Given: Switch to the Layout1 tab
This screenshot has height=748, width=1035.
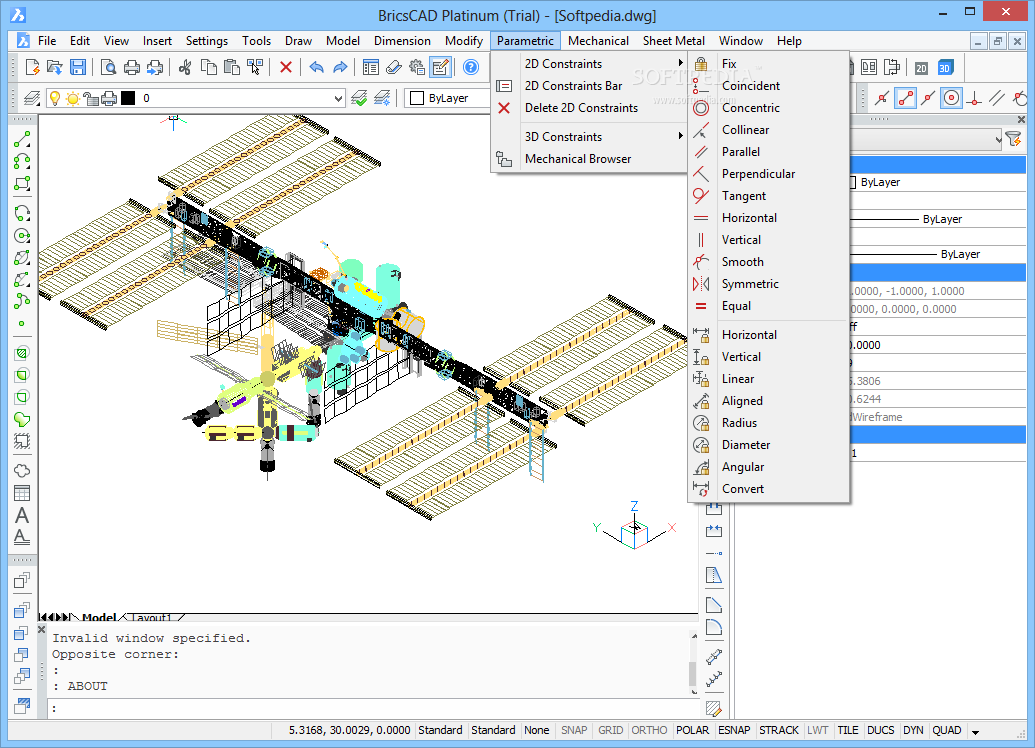Looking at the screenshot, I should pyautogui.click(x=151, y=618).
